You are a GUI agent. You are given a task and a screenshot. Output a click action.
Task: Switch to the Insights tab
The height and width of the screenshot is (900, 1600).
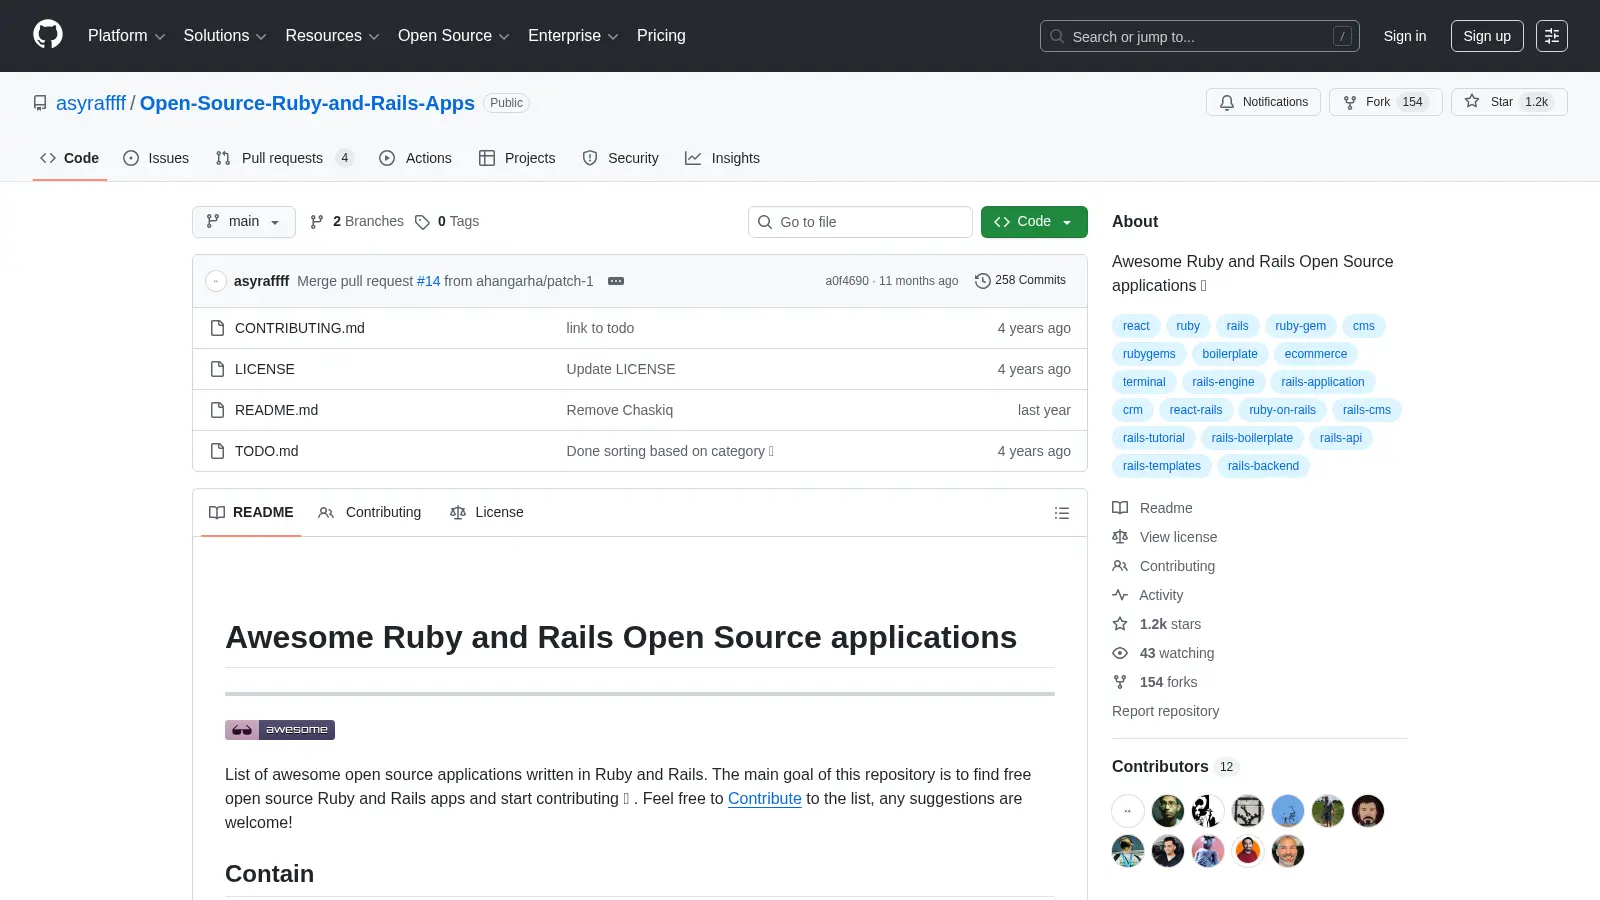pyautogui.click(x=722, y=158)
